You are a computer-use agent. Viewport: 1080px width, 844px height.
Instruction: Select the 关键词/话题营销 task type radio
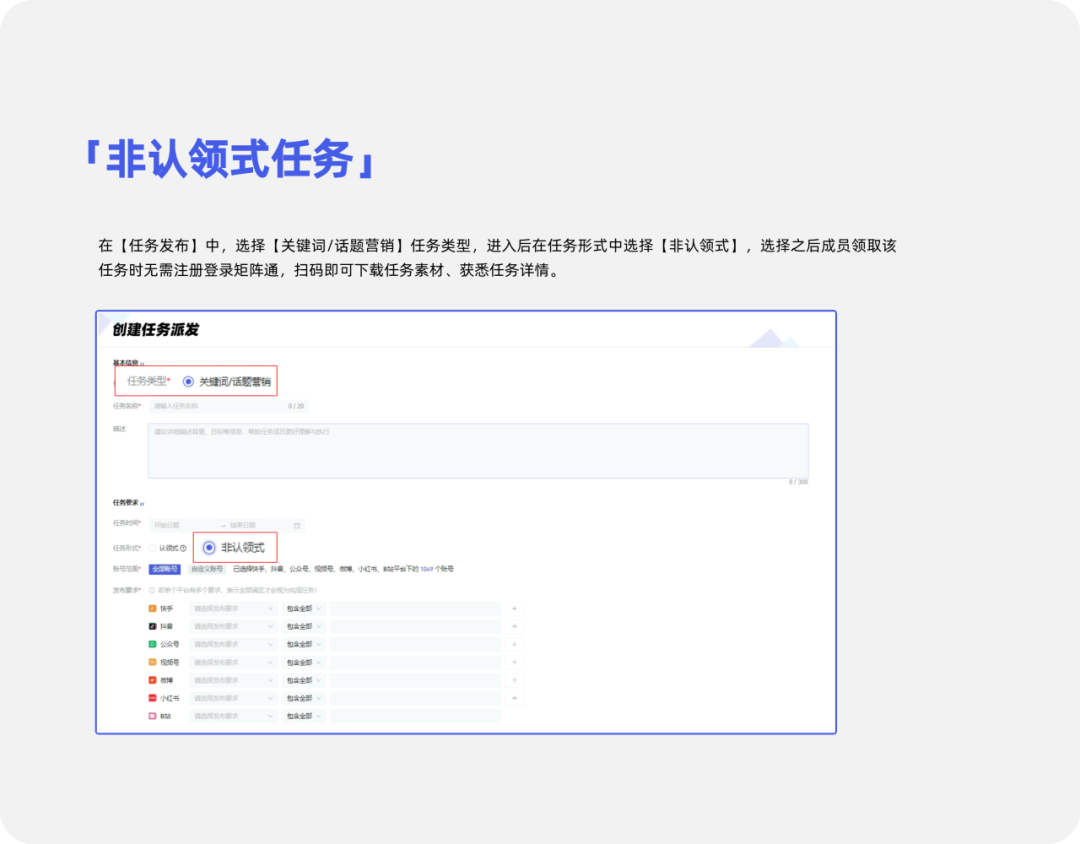click(188, 382)
